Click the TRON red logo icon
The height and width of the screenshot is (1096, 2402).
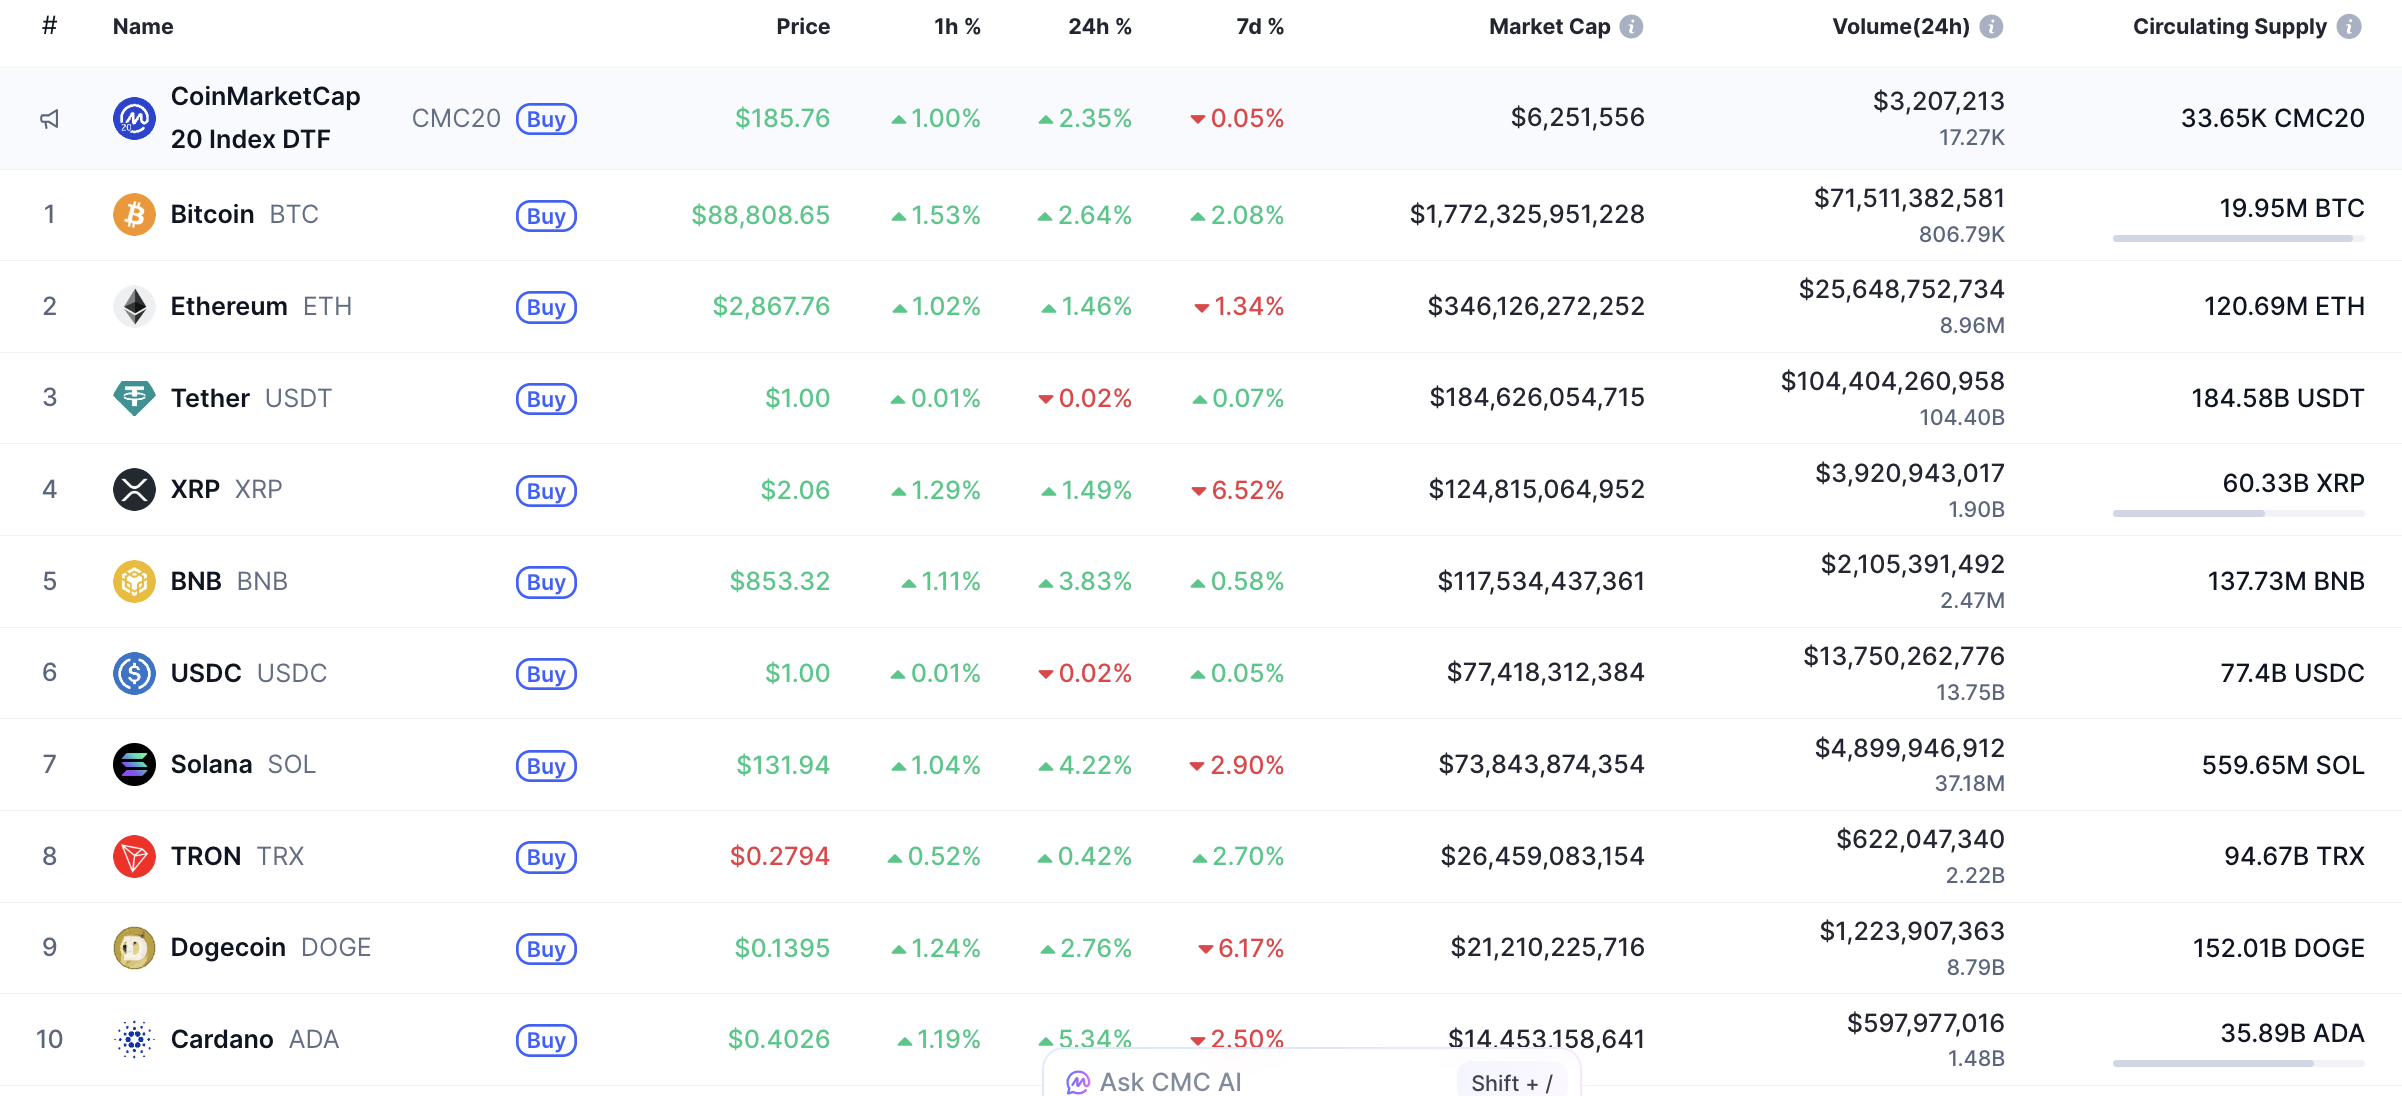click(x=134, y=856)
